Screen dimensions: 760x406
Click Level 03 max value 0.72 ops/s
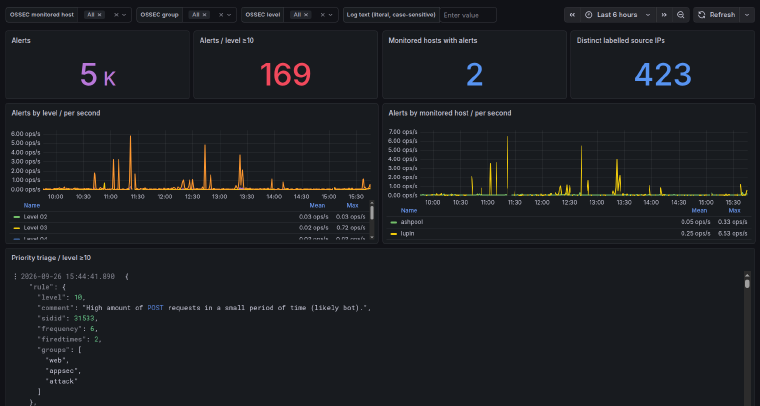coord(350,228)
